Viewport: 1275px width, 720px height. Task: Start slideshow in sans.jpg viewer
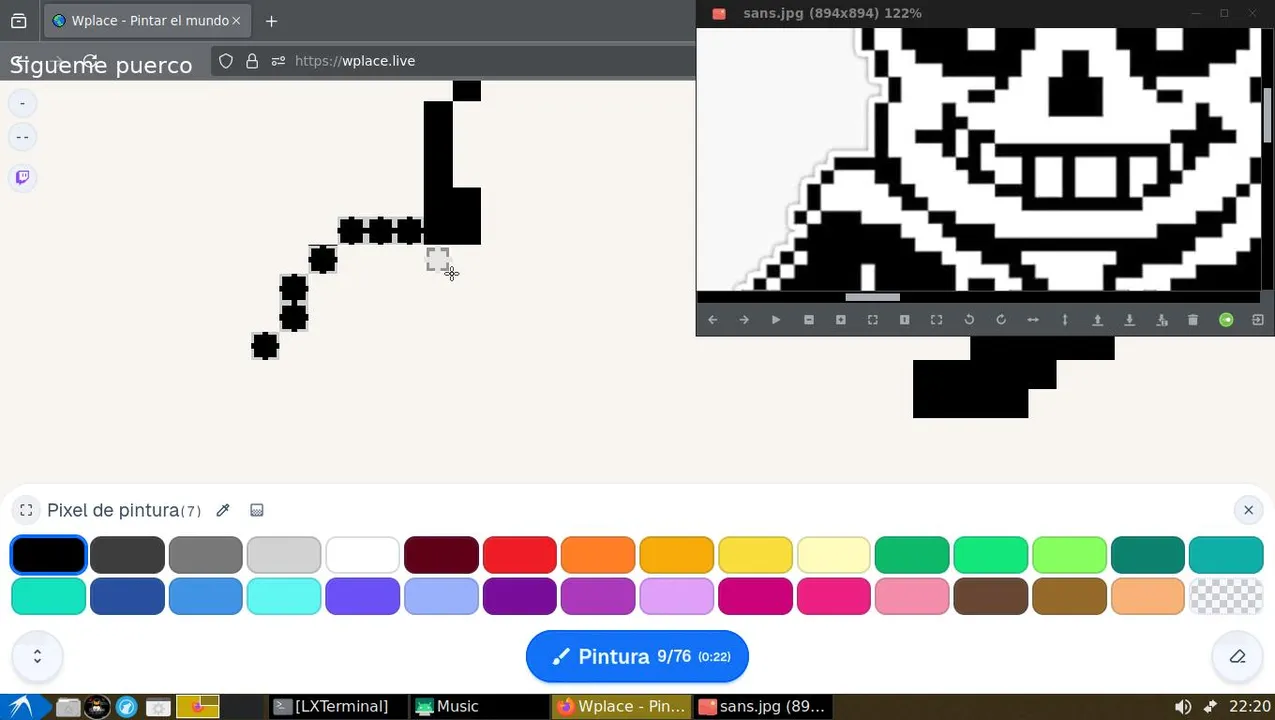tap(776, 320)
